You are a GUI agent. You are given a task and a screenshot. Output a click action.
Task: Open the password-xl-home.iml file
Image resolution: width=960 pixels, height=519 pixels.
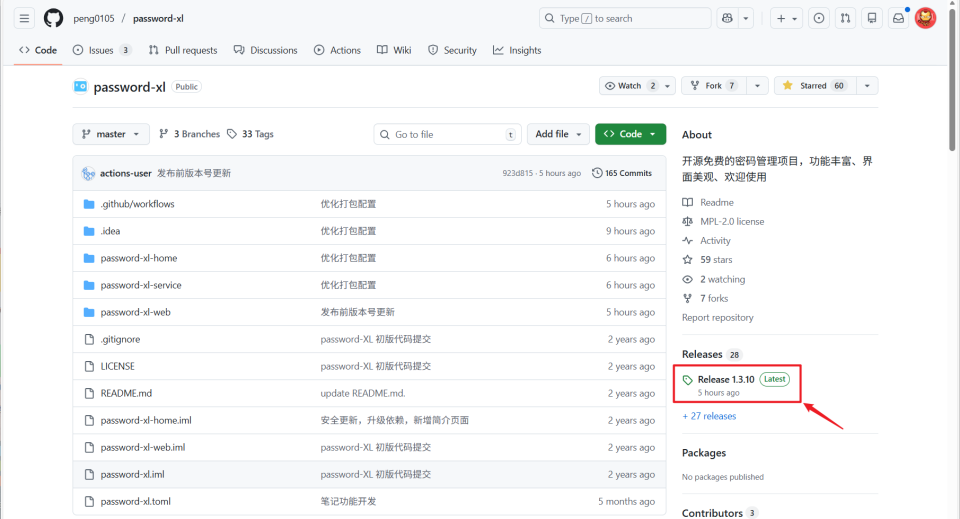[146, 420]
